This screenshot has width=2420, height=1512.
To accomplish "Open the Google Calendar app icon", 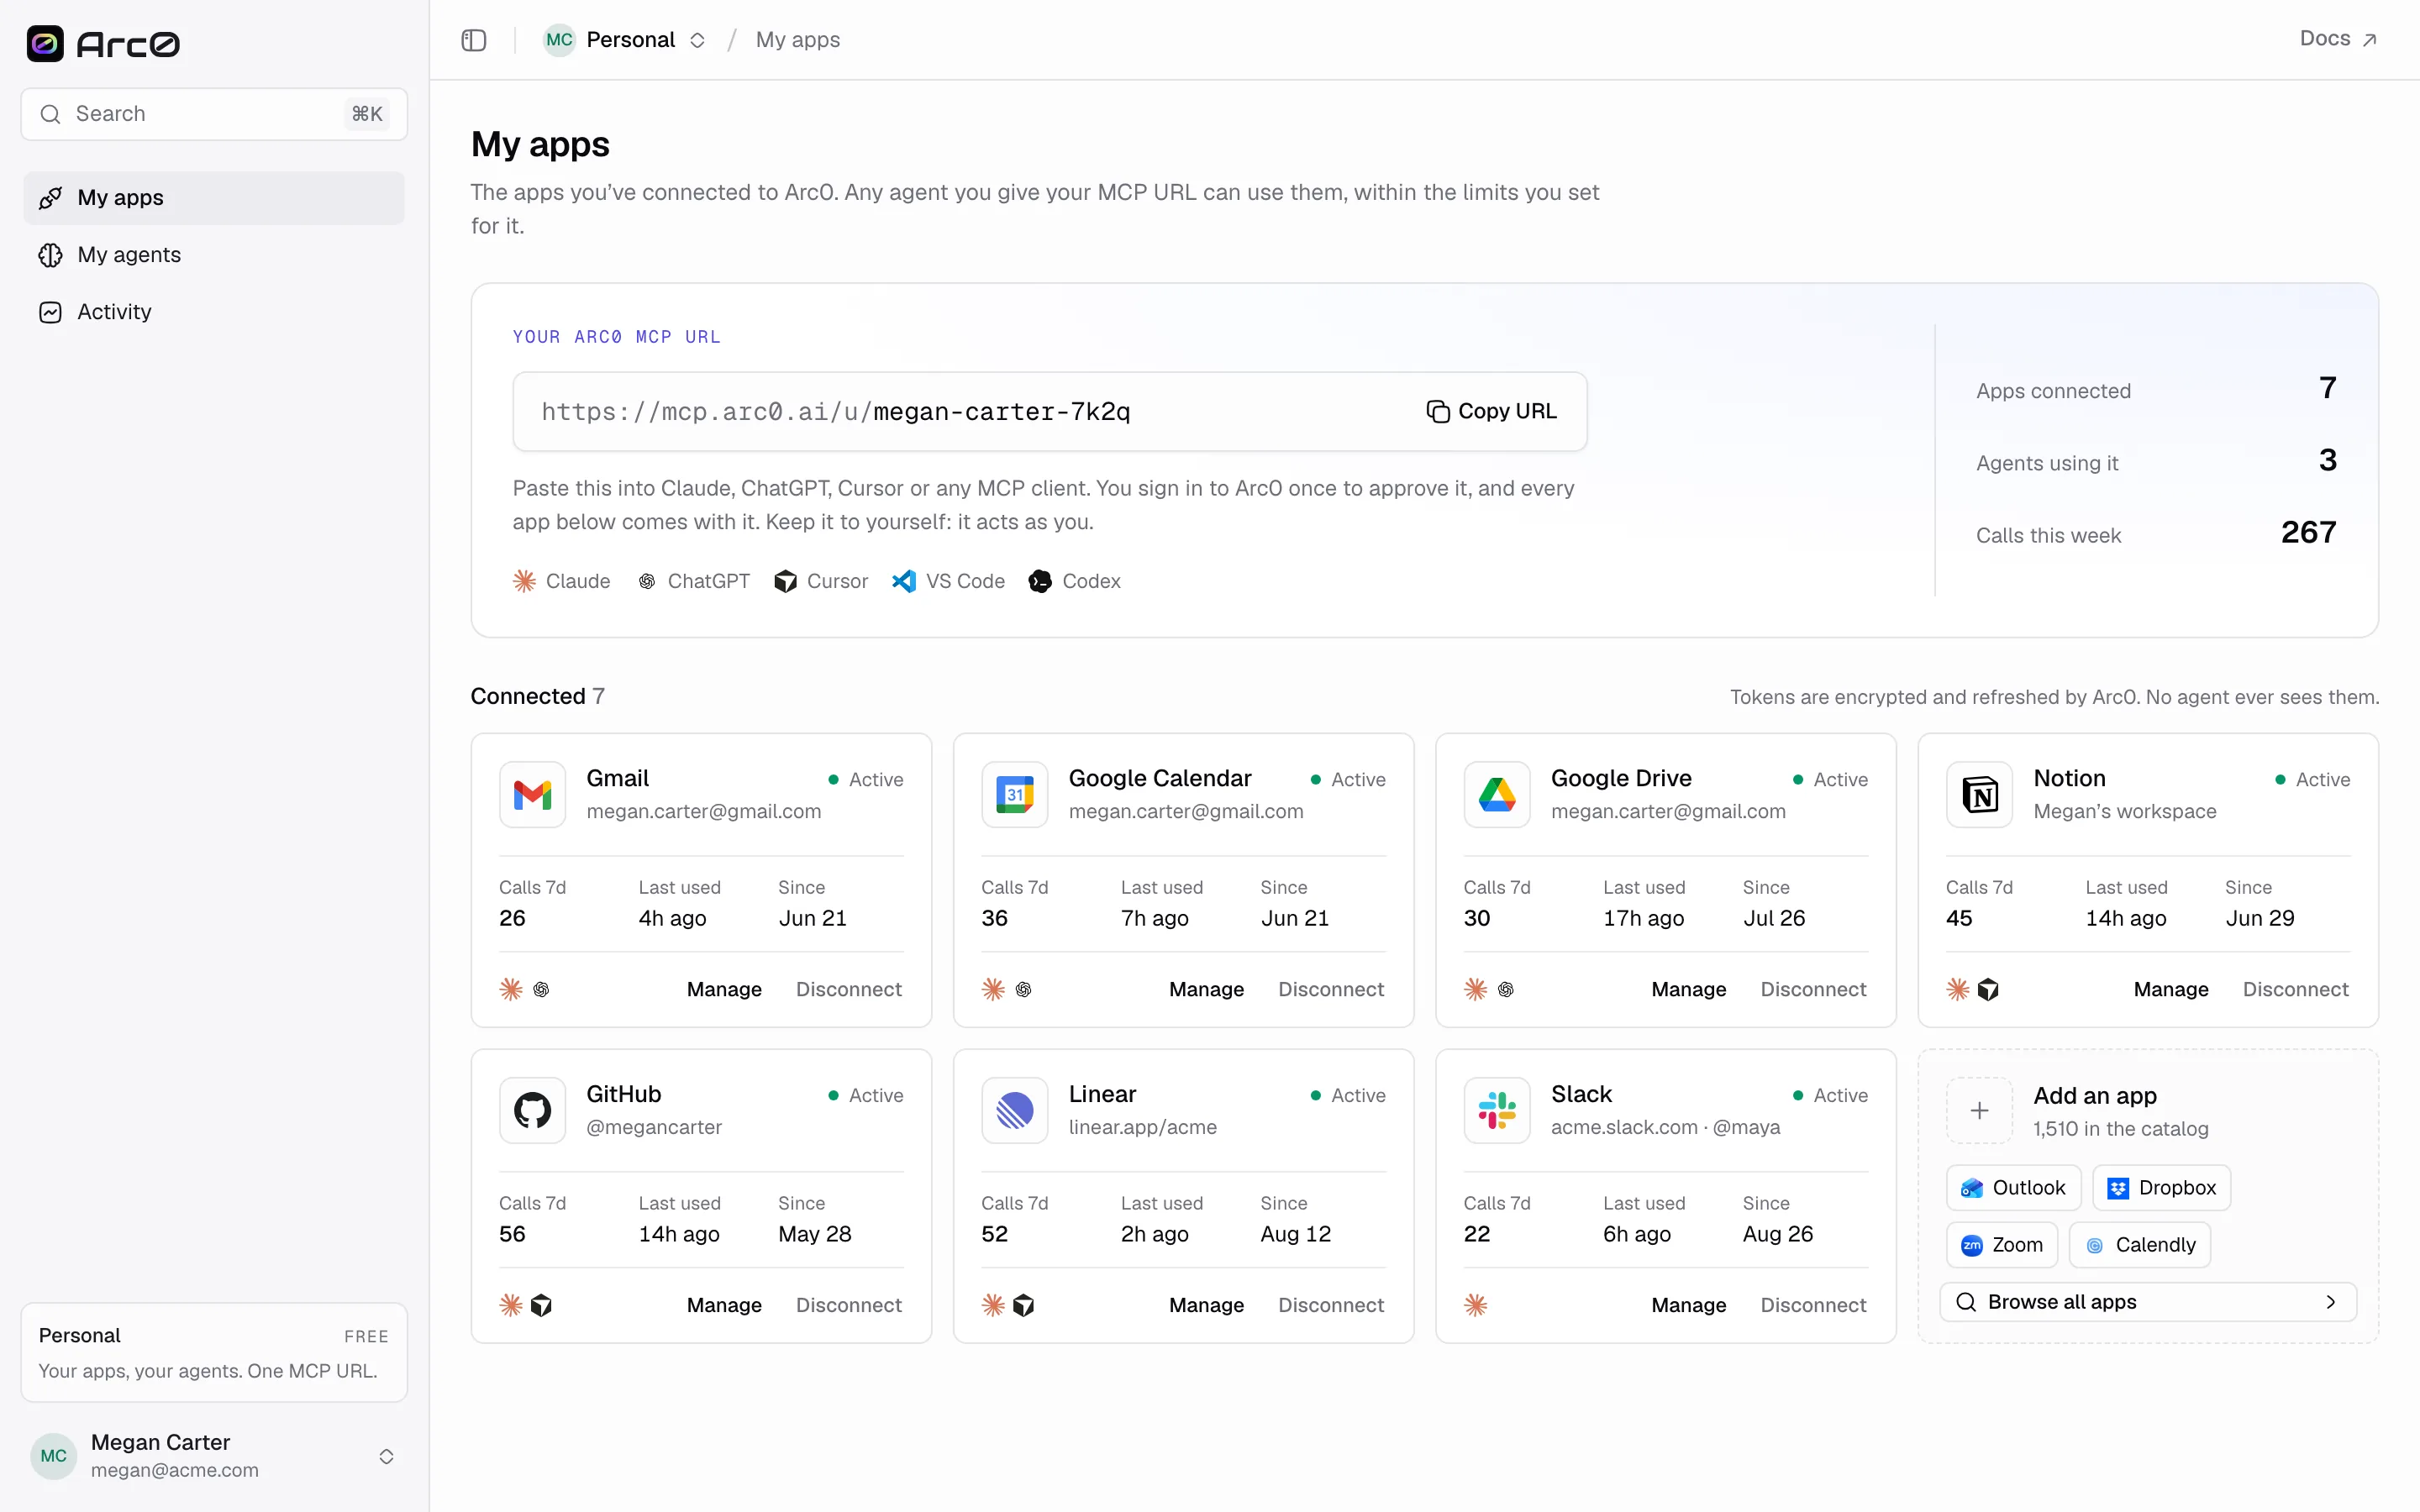I will click(x=1014, y=795).
